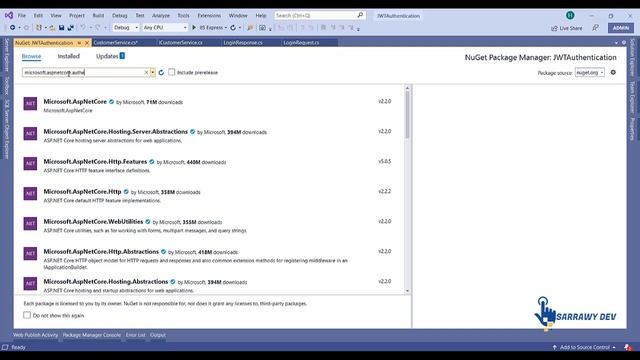Click the Undo toolbar icon
This screenshot has height=360, width=640.
(83, 28)
